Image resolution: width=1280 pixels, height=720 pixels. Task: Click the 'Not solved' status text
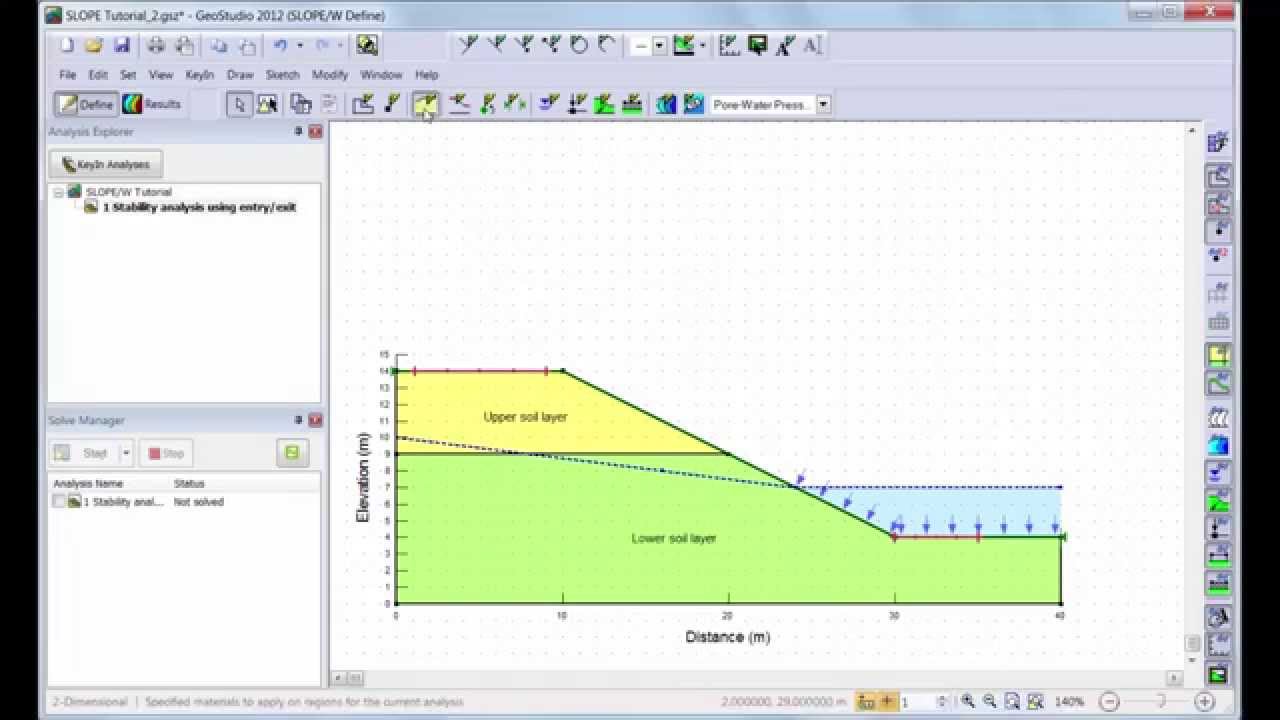[198, 502]
